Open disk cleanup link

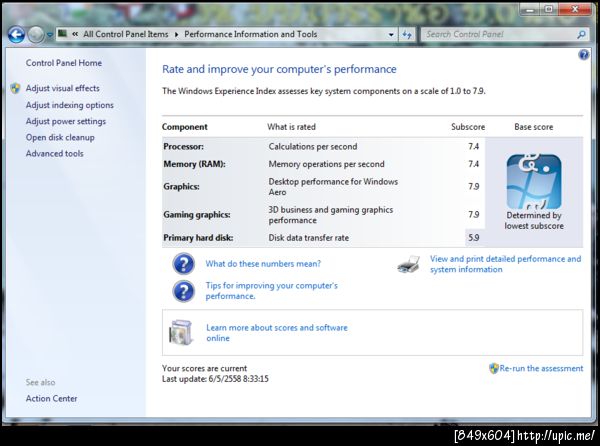pyautogui.click(x=60, y=137)
